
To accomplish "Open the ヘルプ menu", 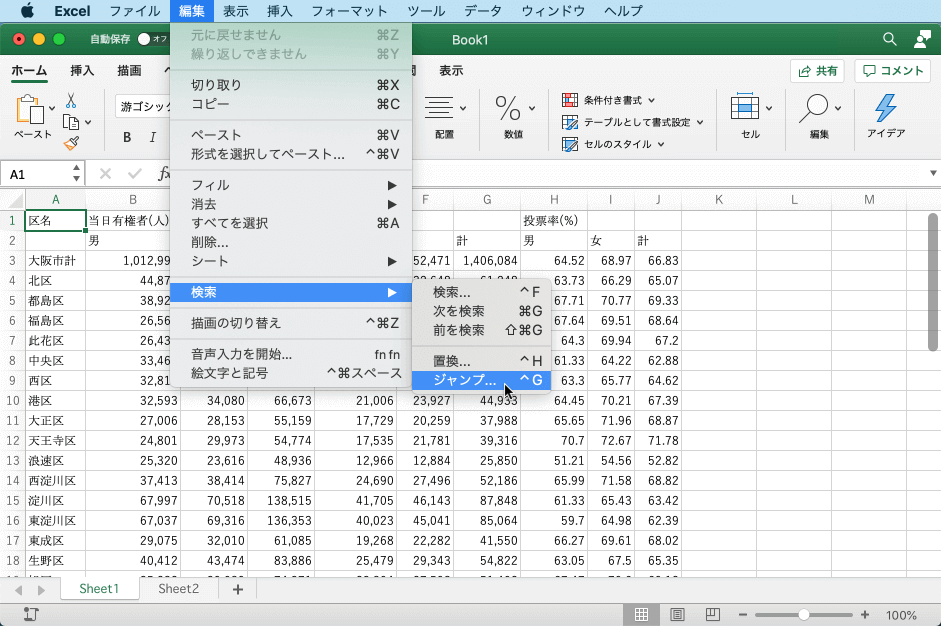I will click(623, 11).
